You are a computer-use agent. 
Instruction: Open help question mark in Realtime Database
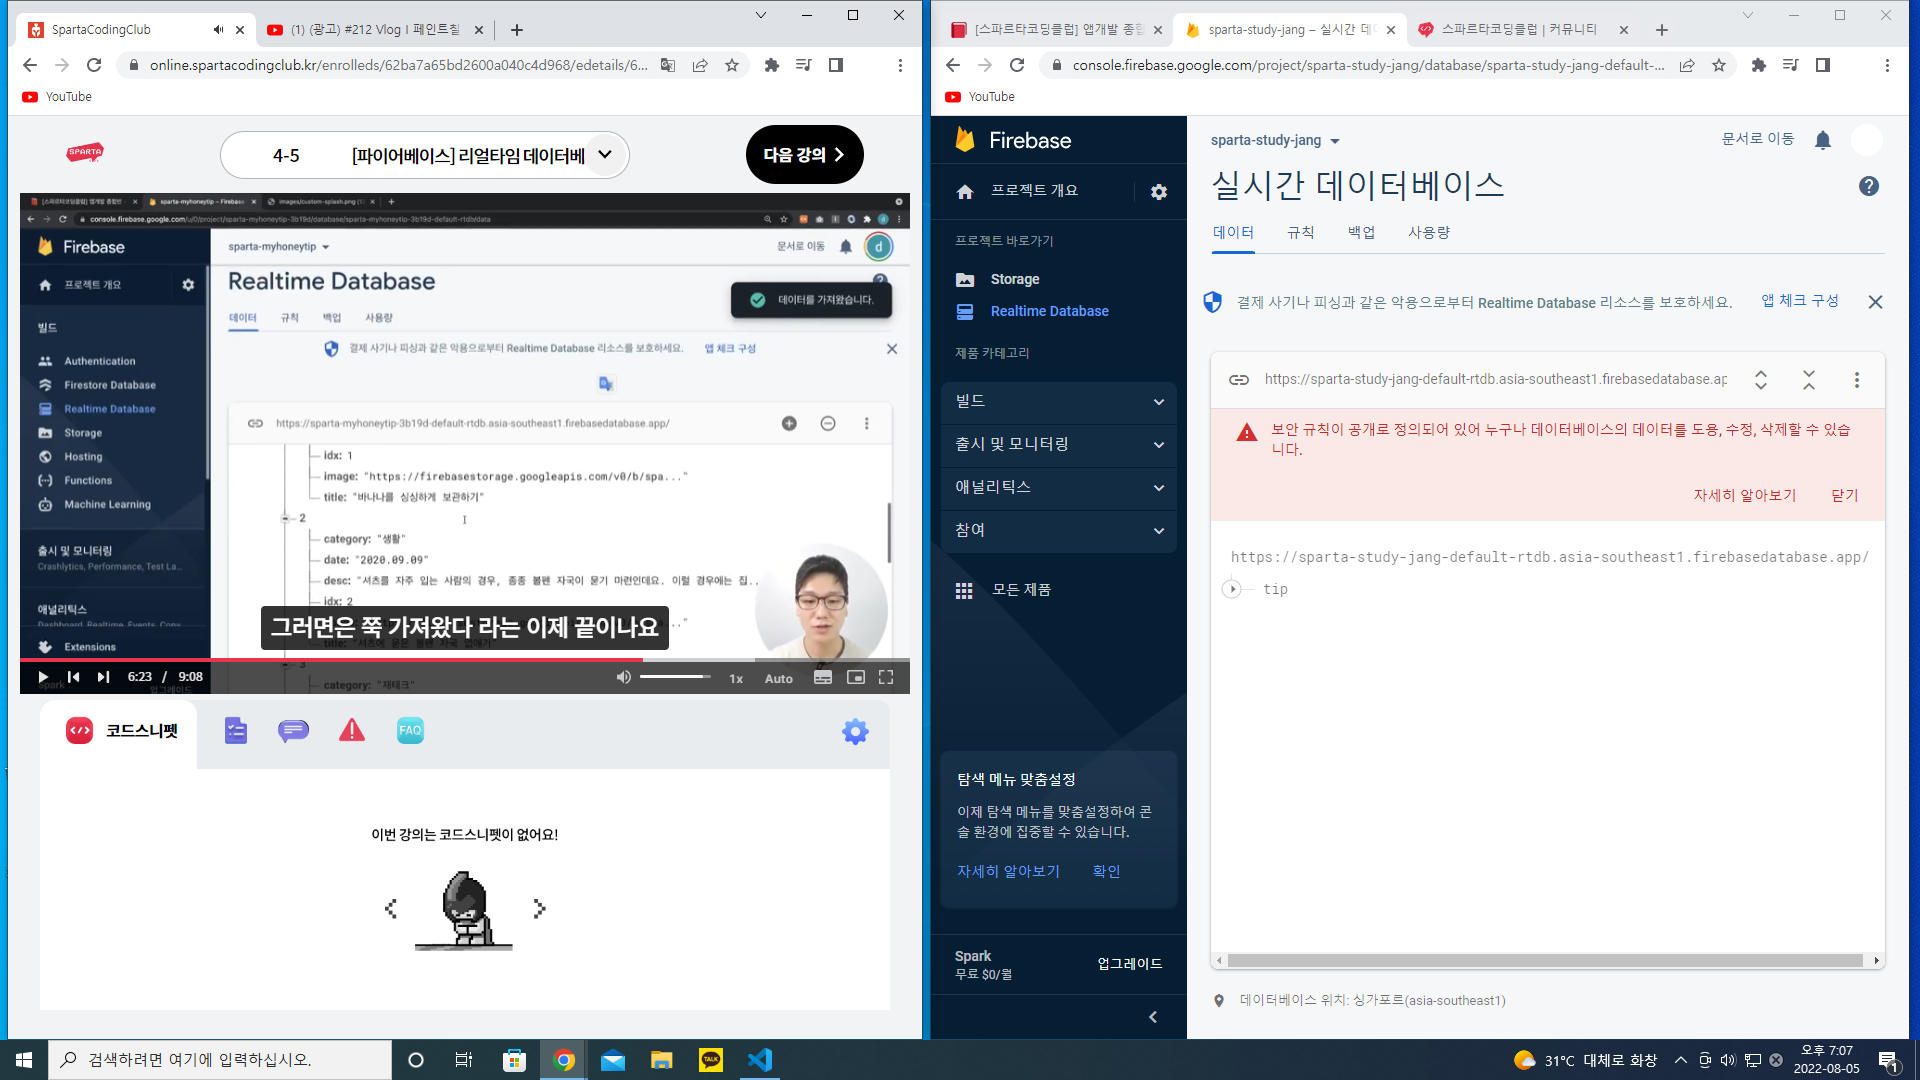tap(1869, 186)
